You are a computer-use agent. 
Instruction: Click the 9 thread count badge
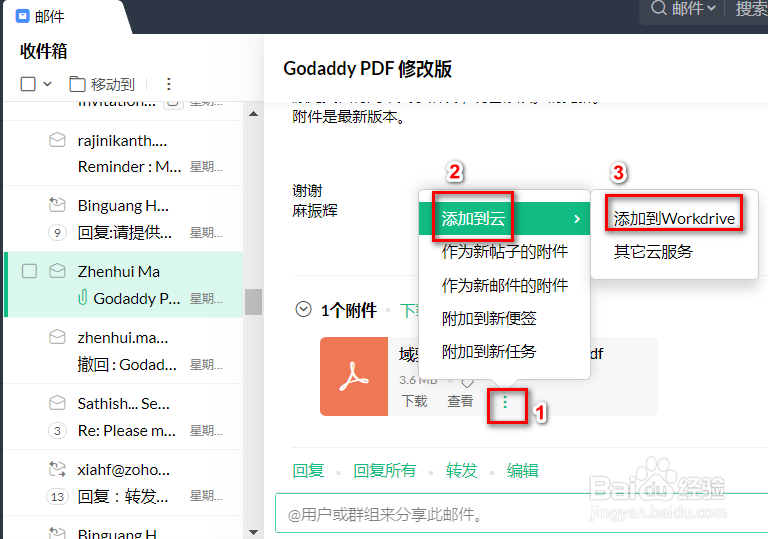[x=57, y=232]
